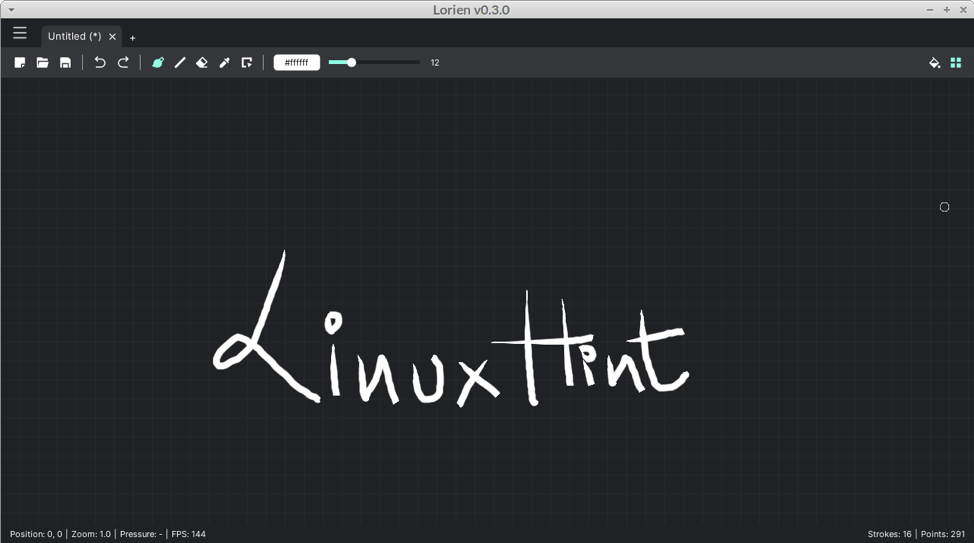Click the brush size slider handle

point(352,63)
